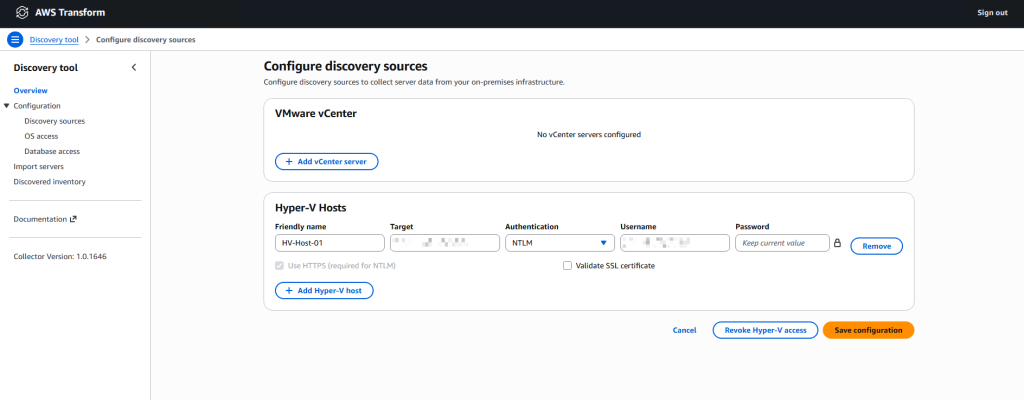Toggle the Use HTTPS checkbox

(280, 266)
